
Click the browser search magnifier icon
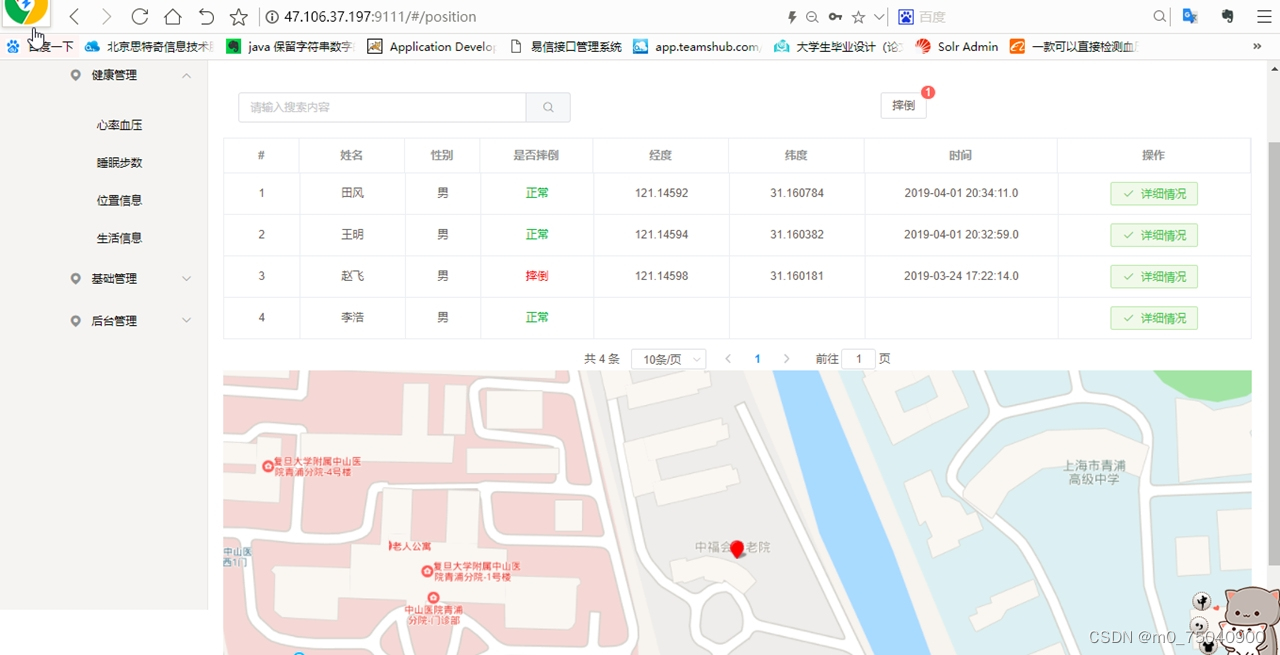coord(1160,17)
